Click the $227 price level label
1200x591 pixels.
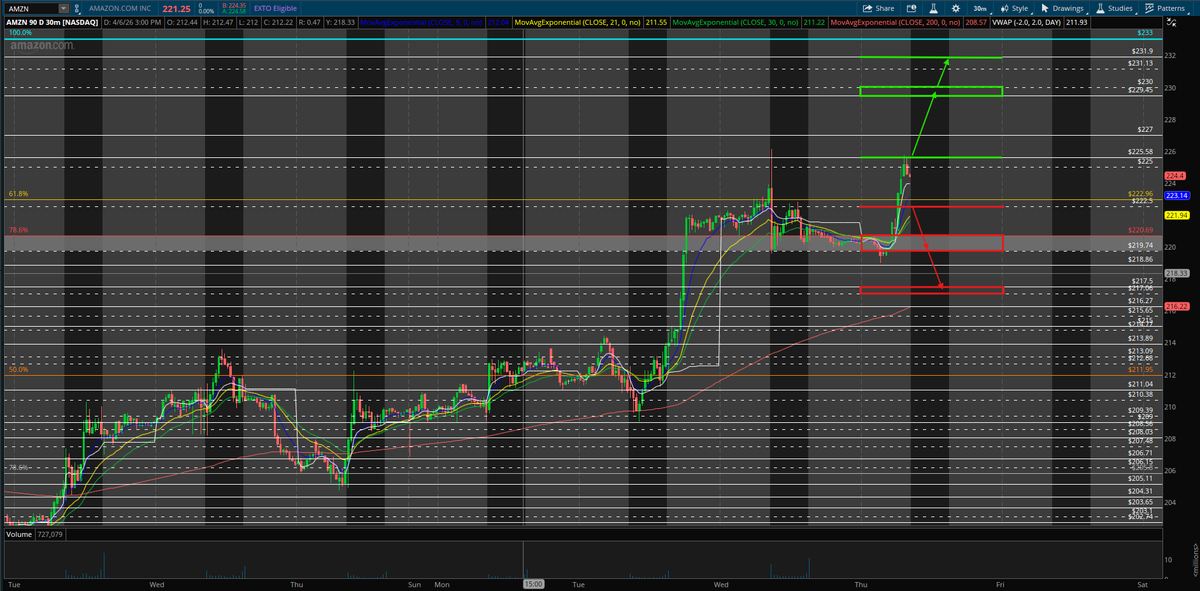1145,129
